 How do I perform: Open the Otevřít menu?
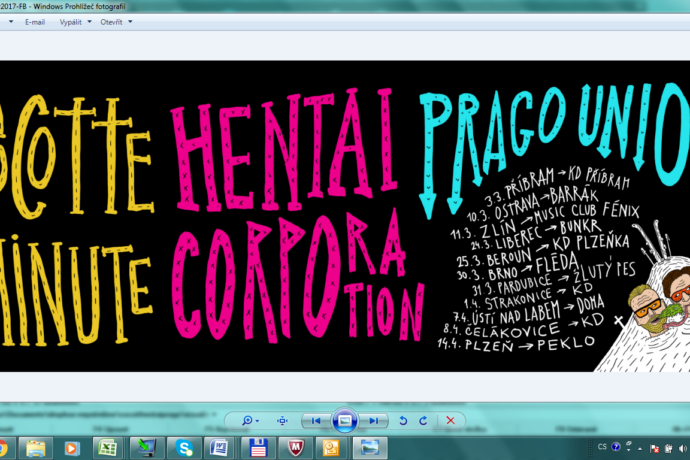(x=111, y=22)
